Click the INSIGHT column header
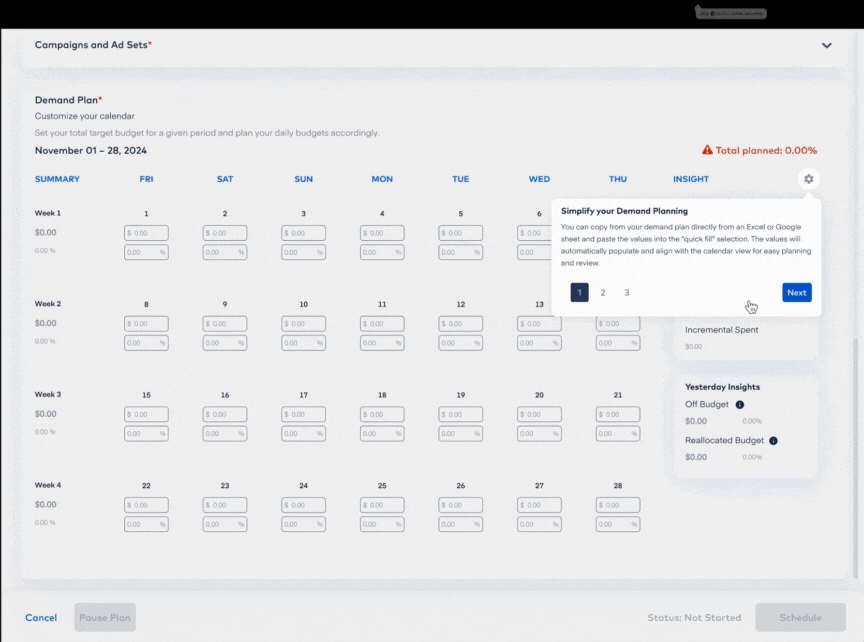This screenshot has height=642, width=864. (x=690, y=179)
